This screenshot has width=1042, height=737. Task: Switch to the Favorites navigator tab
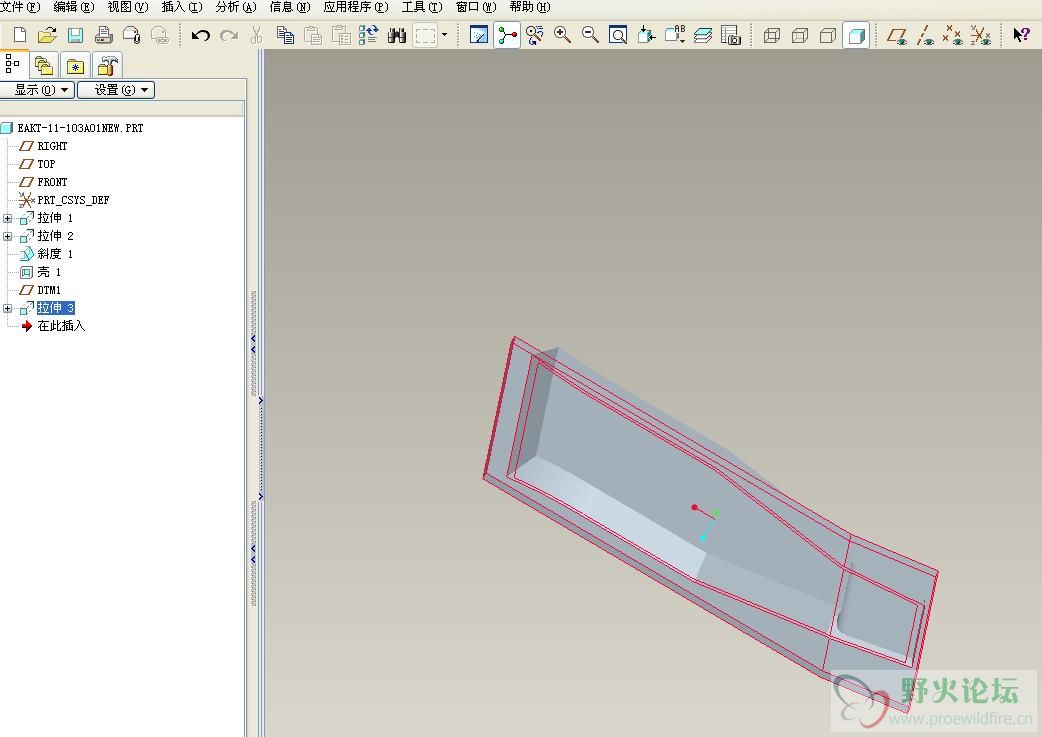pyautogui.click(x=75, y=66)
